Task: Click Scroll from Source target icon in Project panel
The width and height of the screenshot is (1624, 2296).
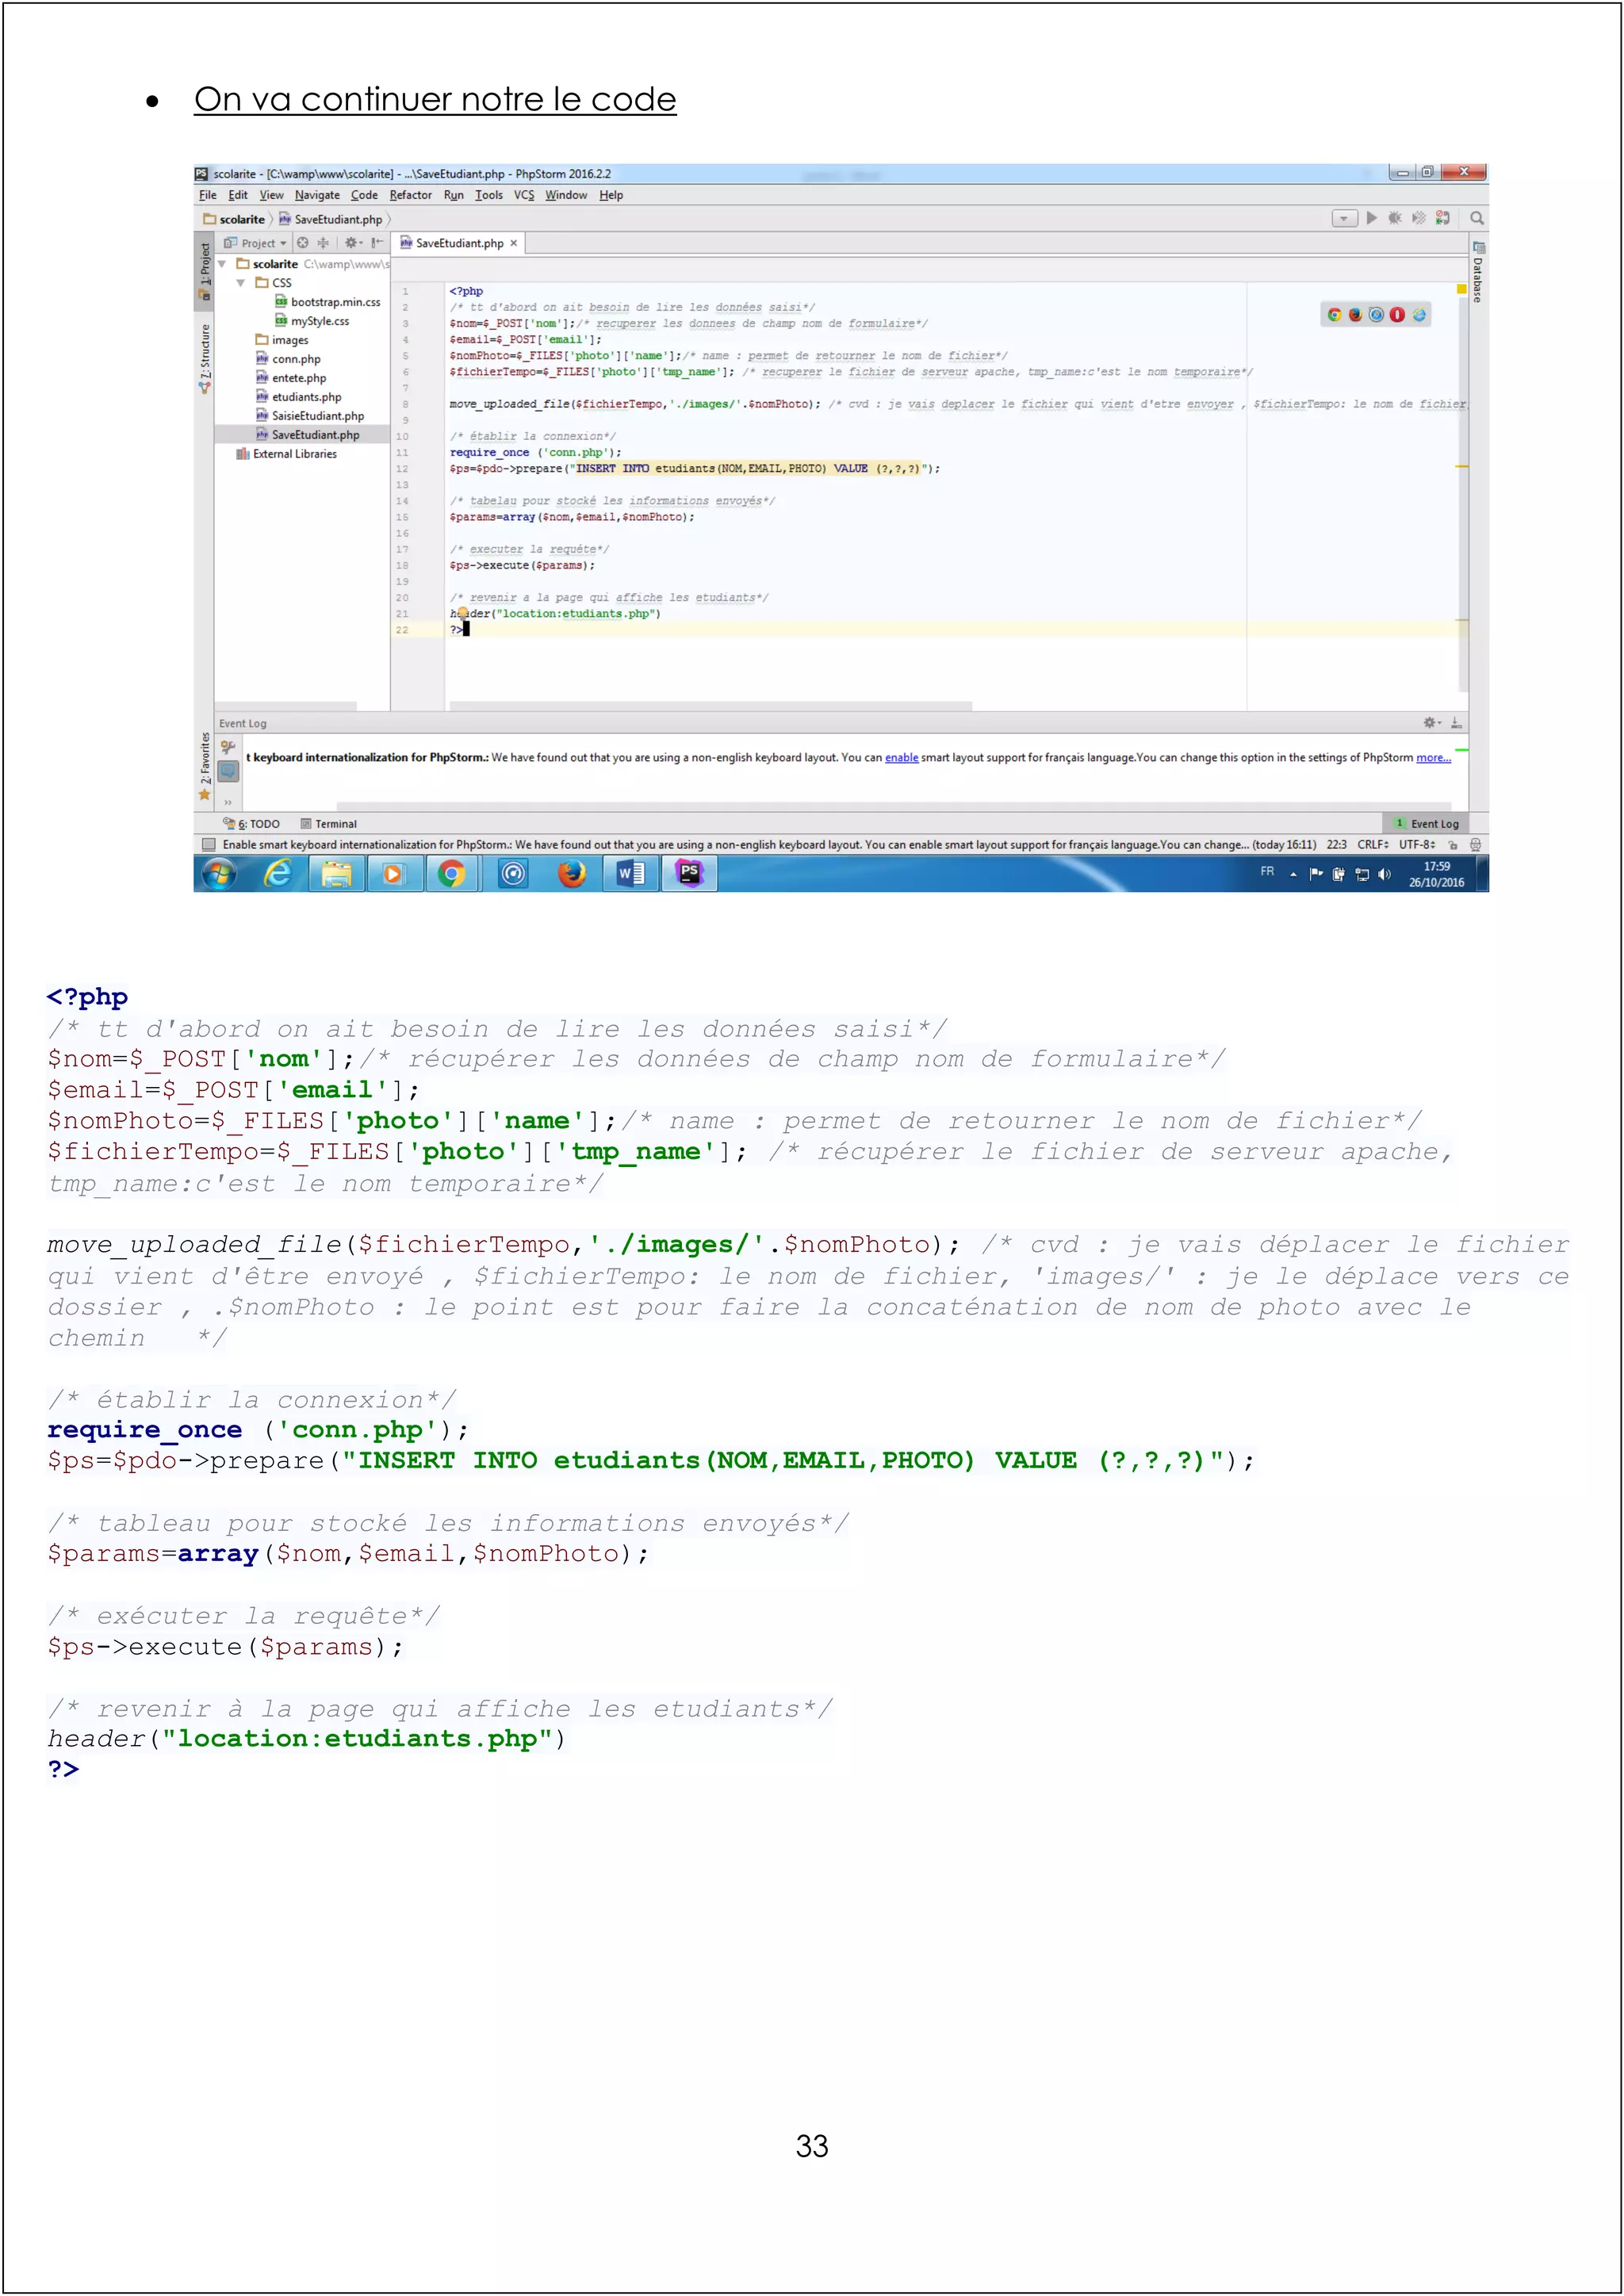Action: pyautogui.click(x=303, y=243)
